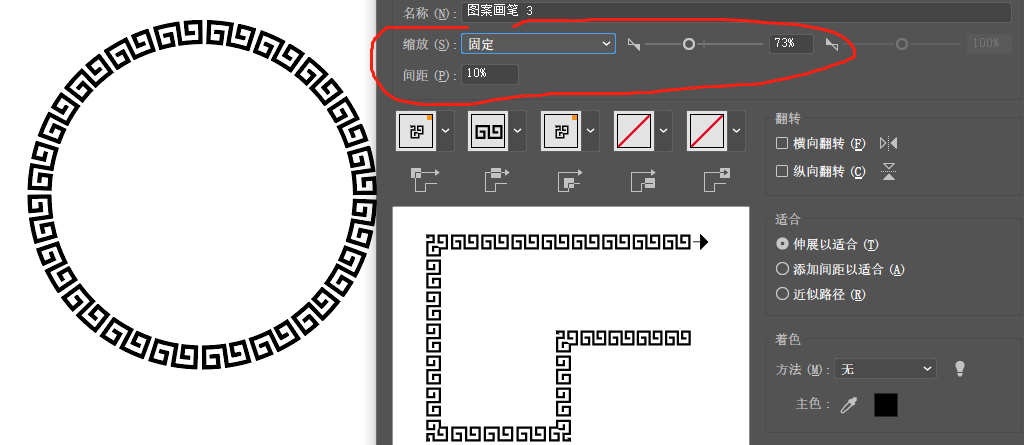The width and height of the screenshot is (1024, 445).
Task: Click the end tile position icon
Action: (716, 180)
